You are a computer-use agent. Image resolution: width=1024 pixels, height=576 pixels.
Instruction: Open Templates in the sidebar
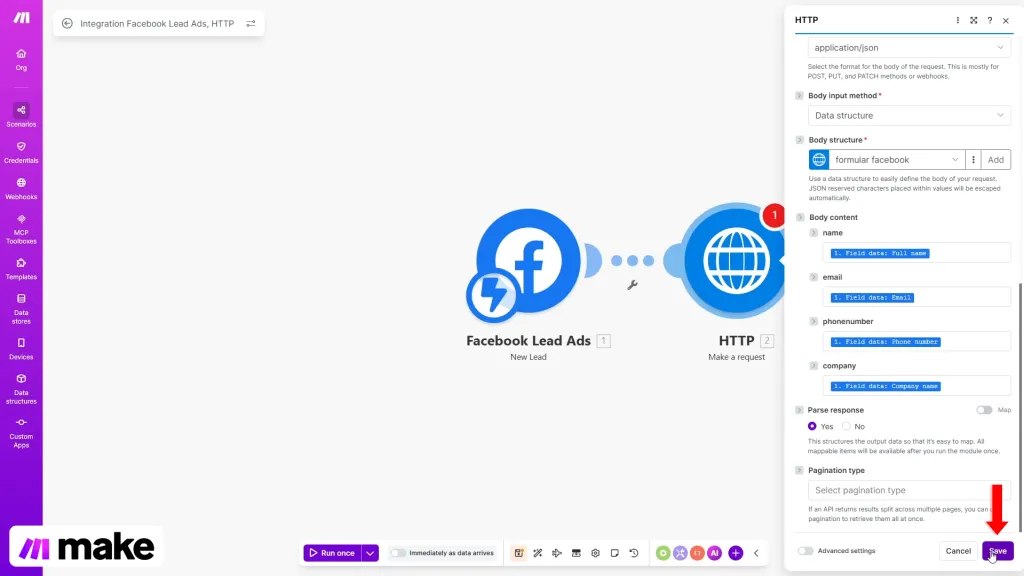point(21,268)
